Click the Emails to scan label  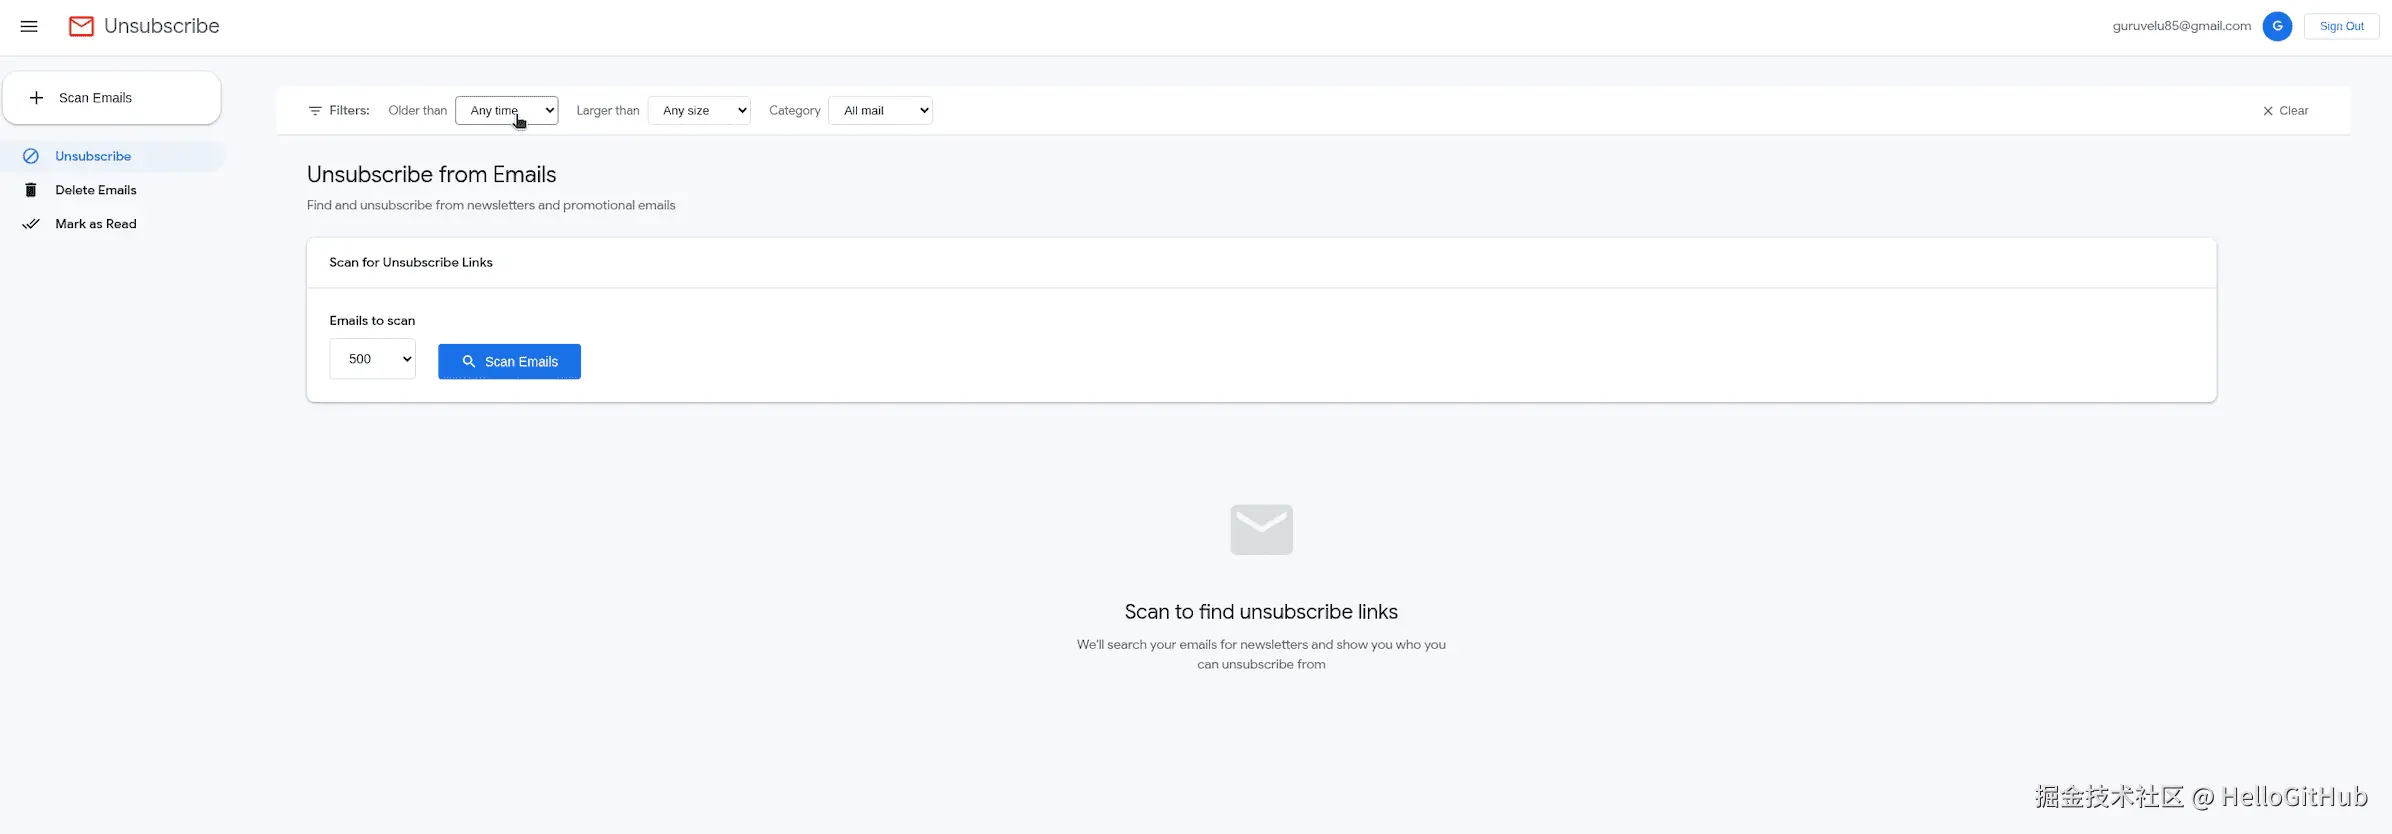click(x=372, y=321)
